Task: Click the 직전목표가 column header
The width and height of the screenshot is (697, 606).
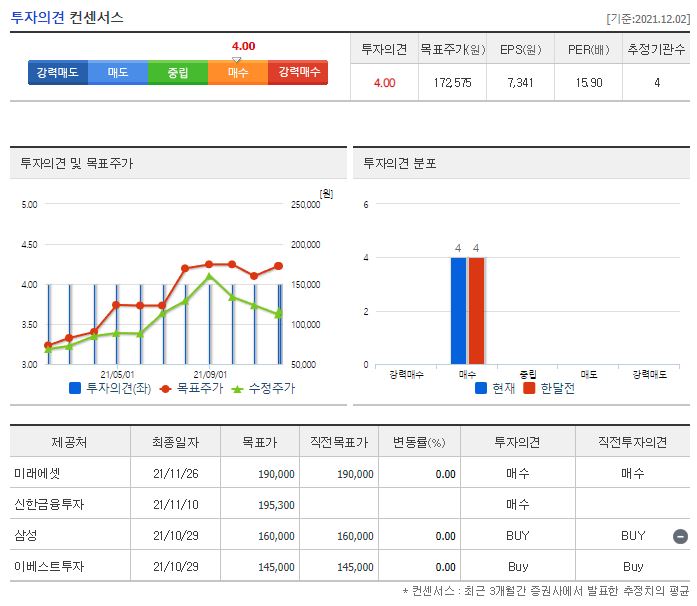Action: (339, 442)
